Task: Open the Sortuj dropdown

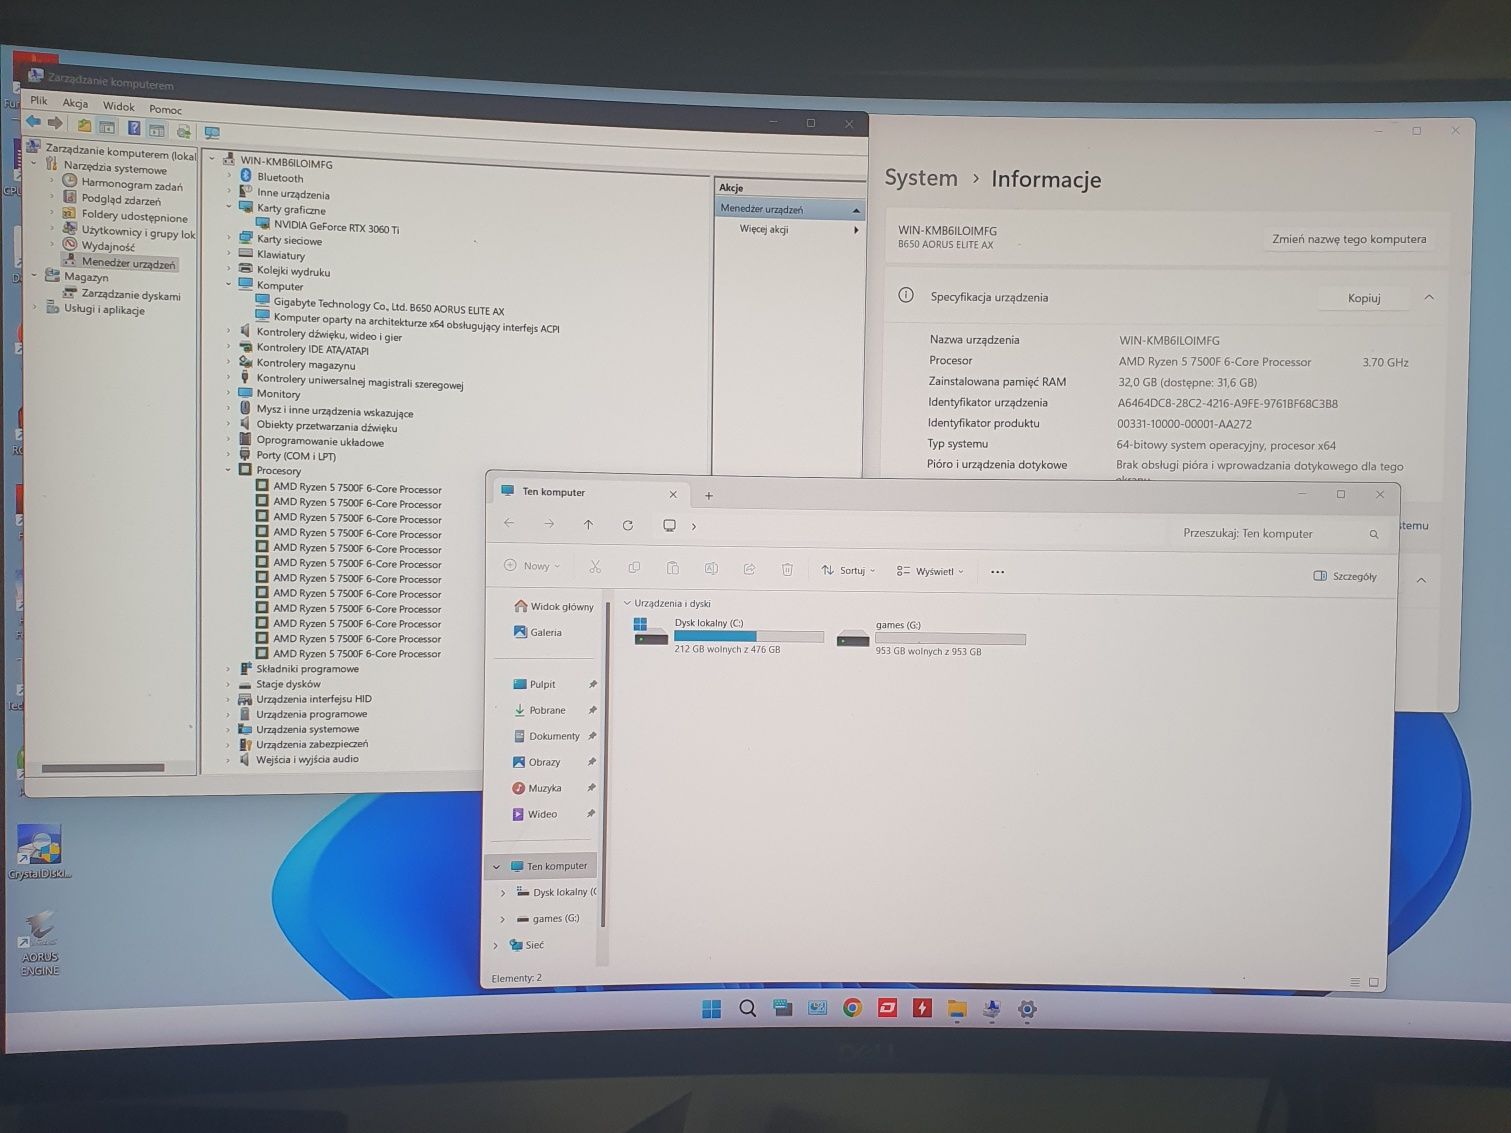Action: [x=848, y=570]
